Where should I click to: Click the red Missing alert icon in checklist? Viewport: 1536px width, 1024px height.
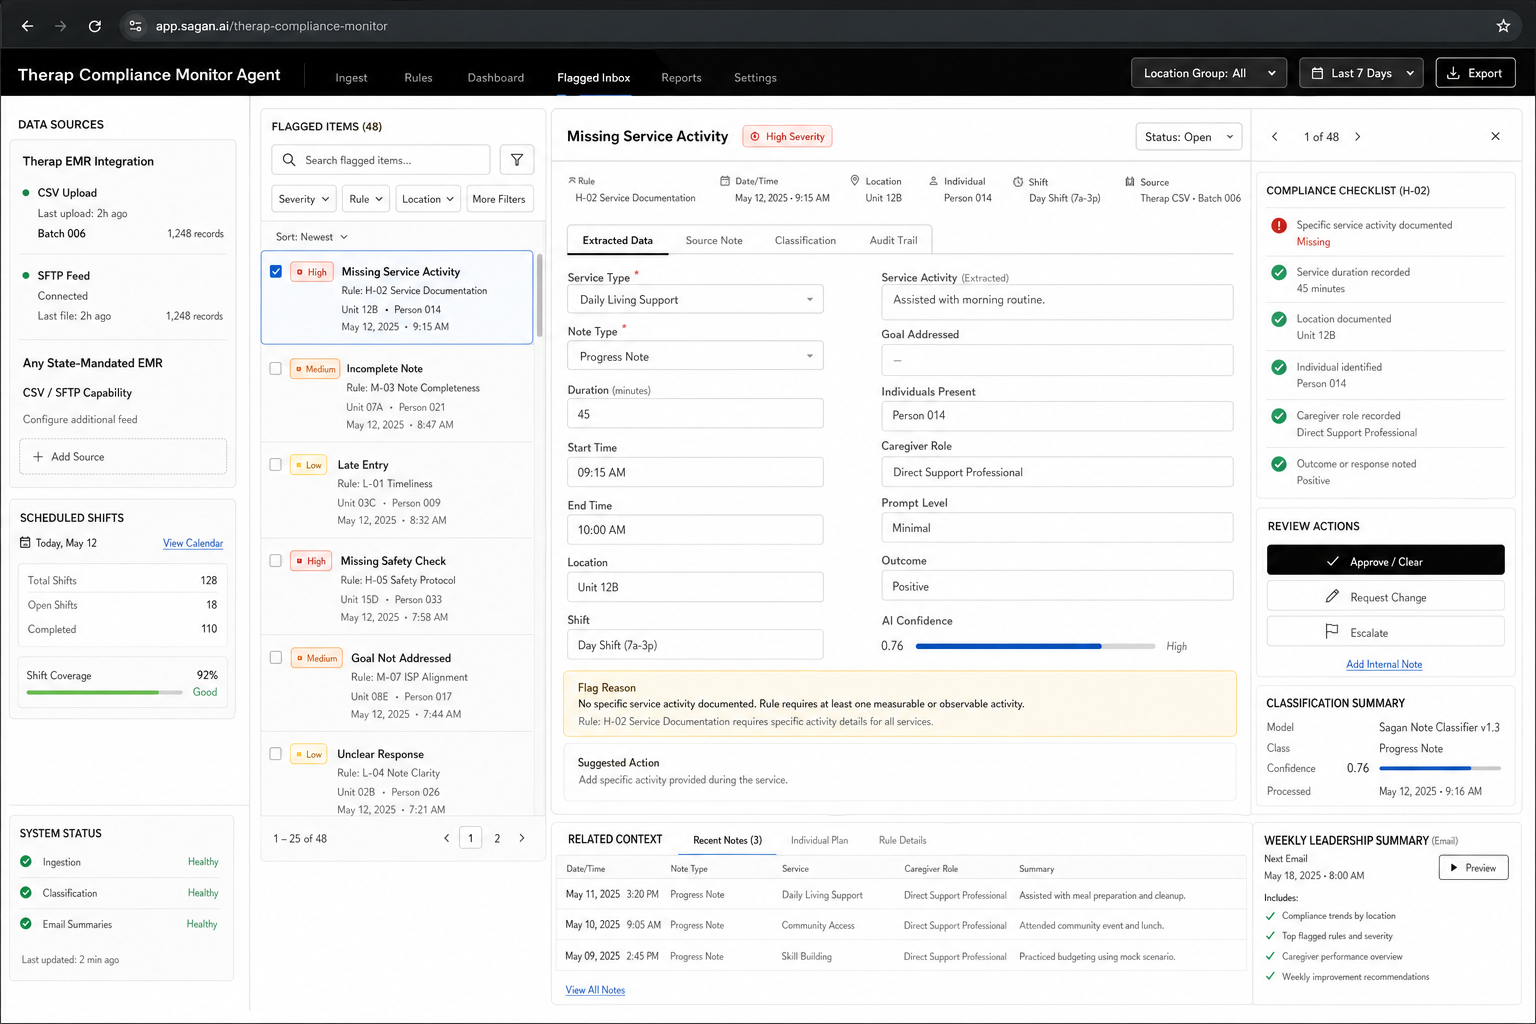point(1278,226)
